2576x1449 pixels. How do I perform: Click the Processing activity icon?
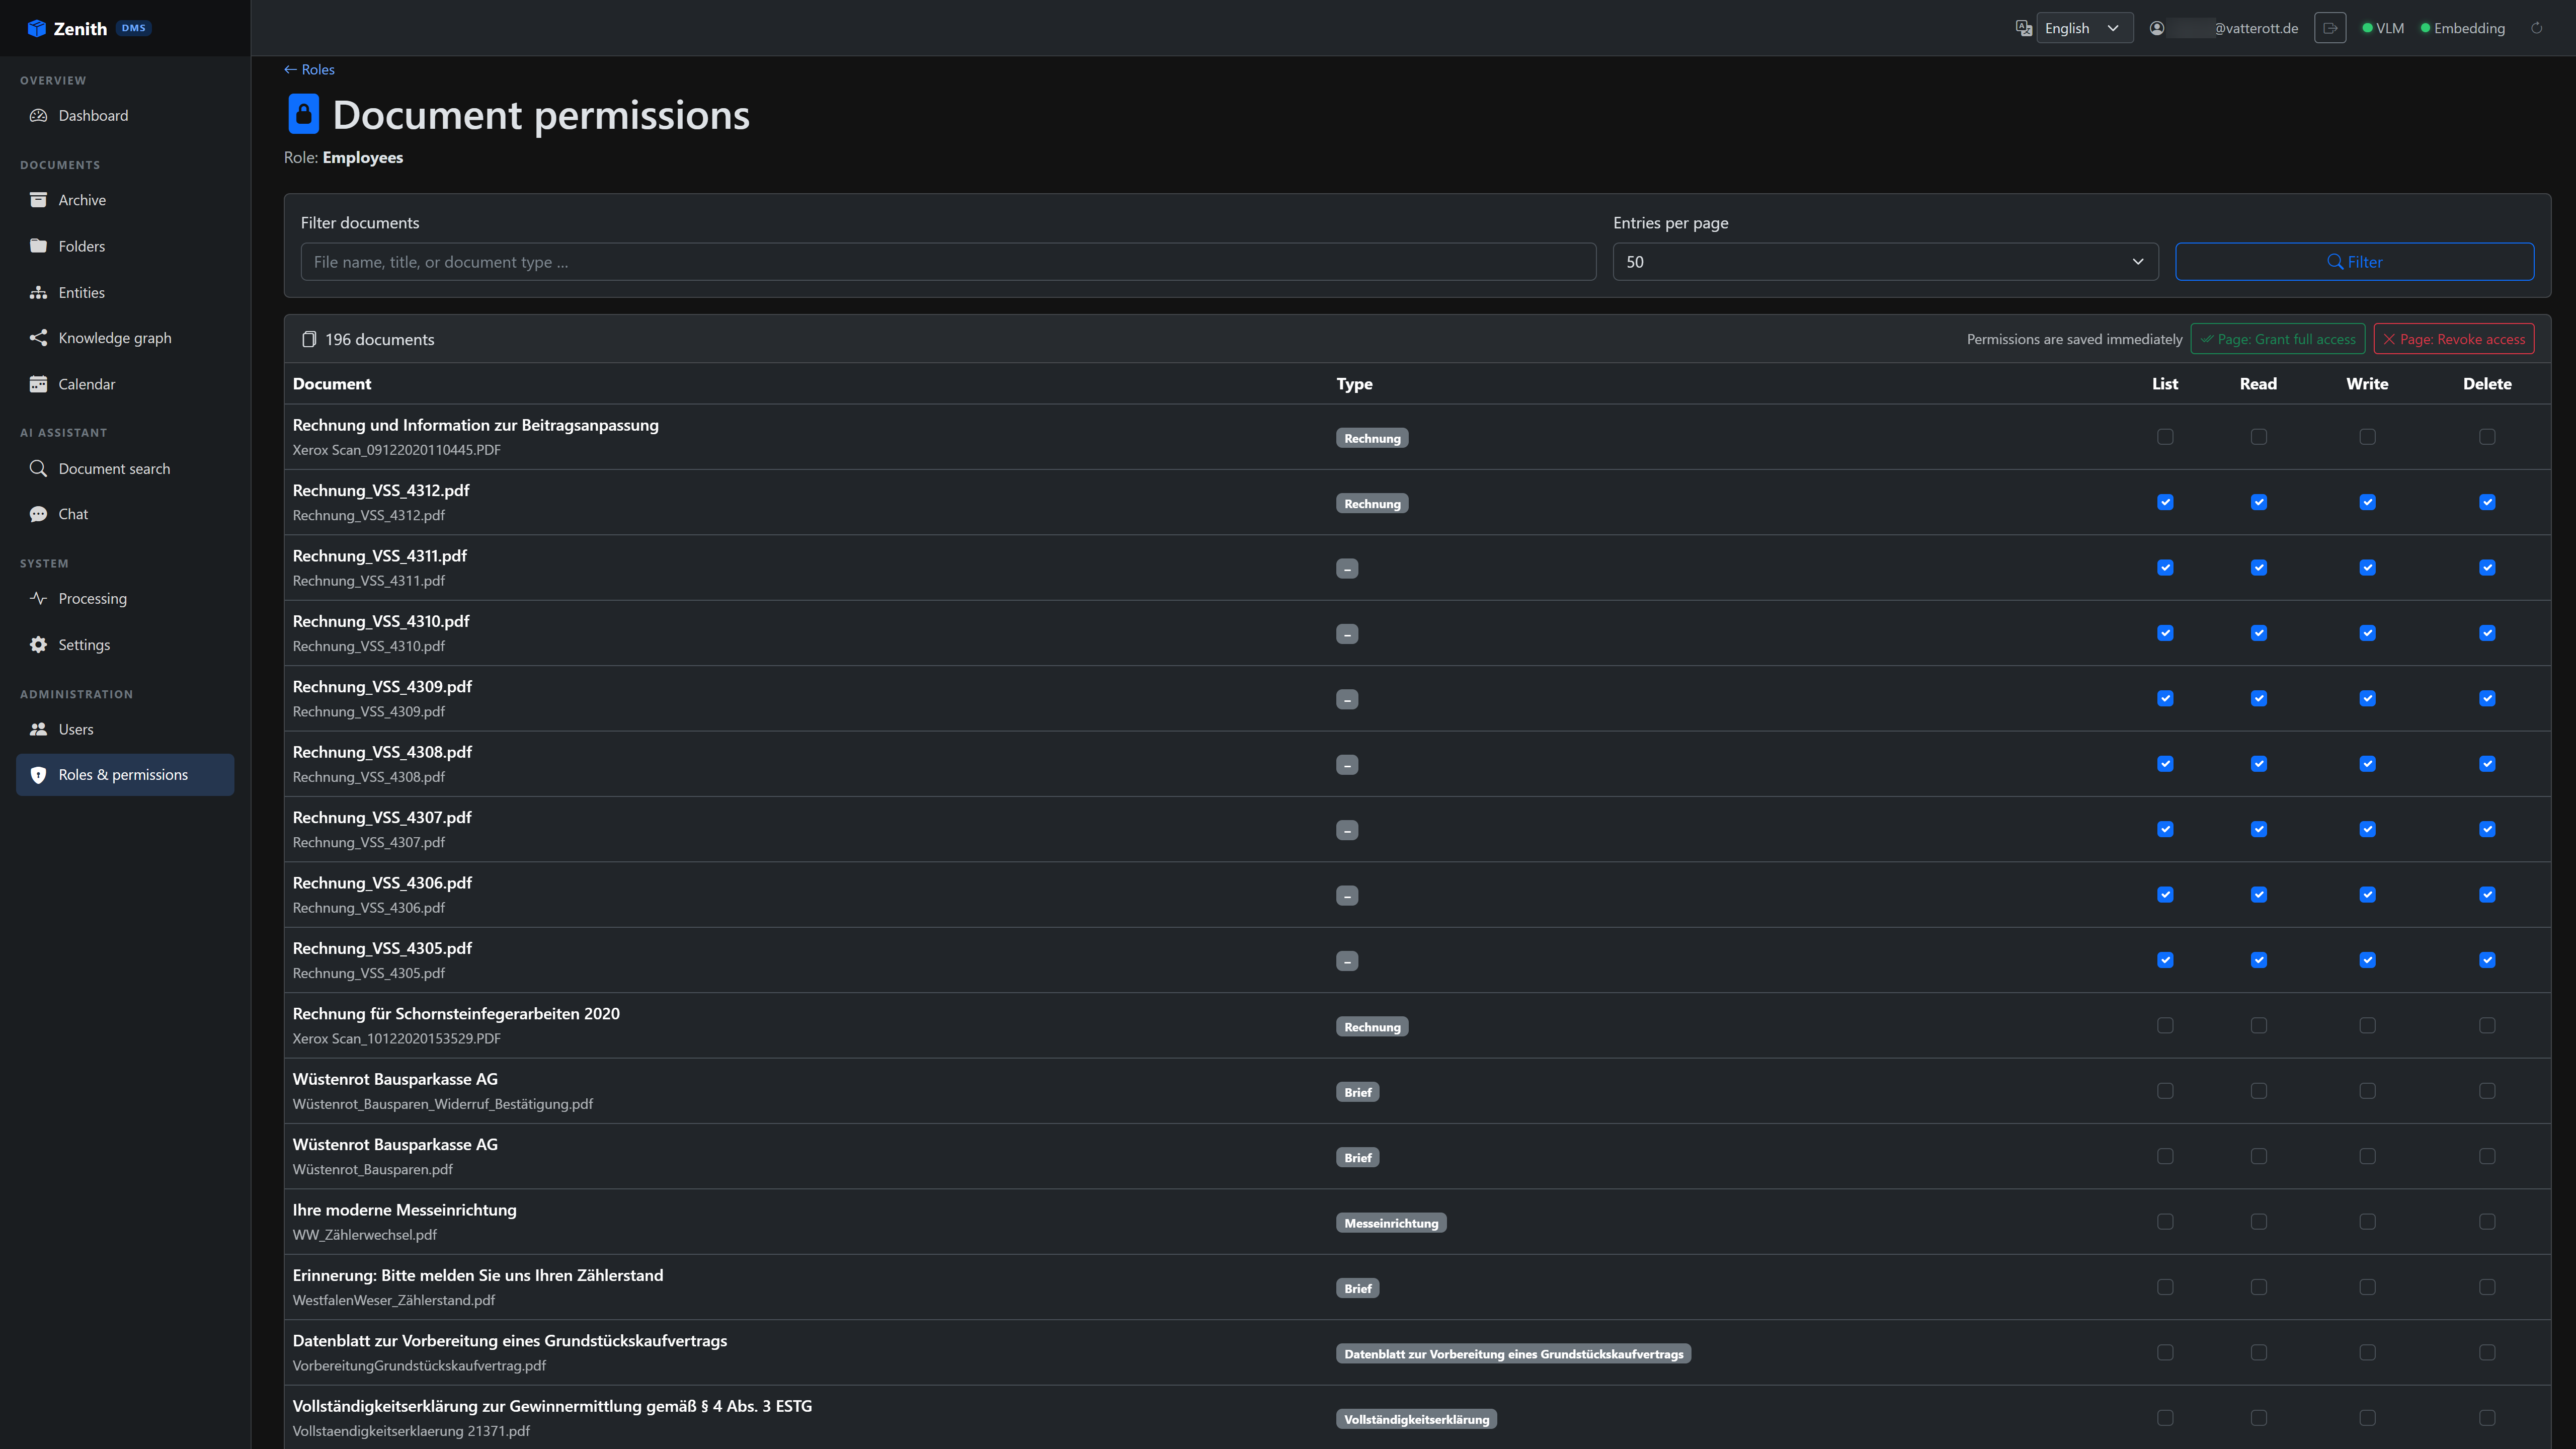tap(38, 598)
